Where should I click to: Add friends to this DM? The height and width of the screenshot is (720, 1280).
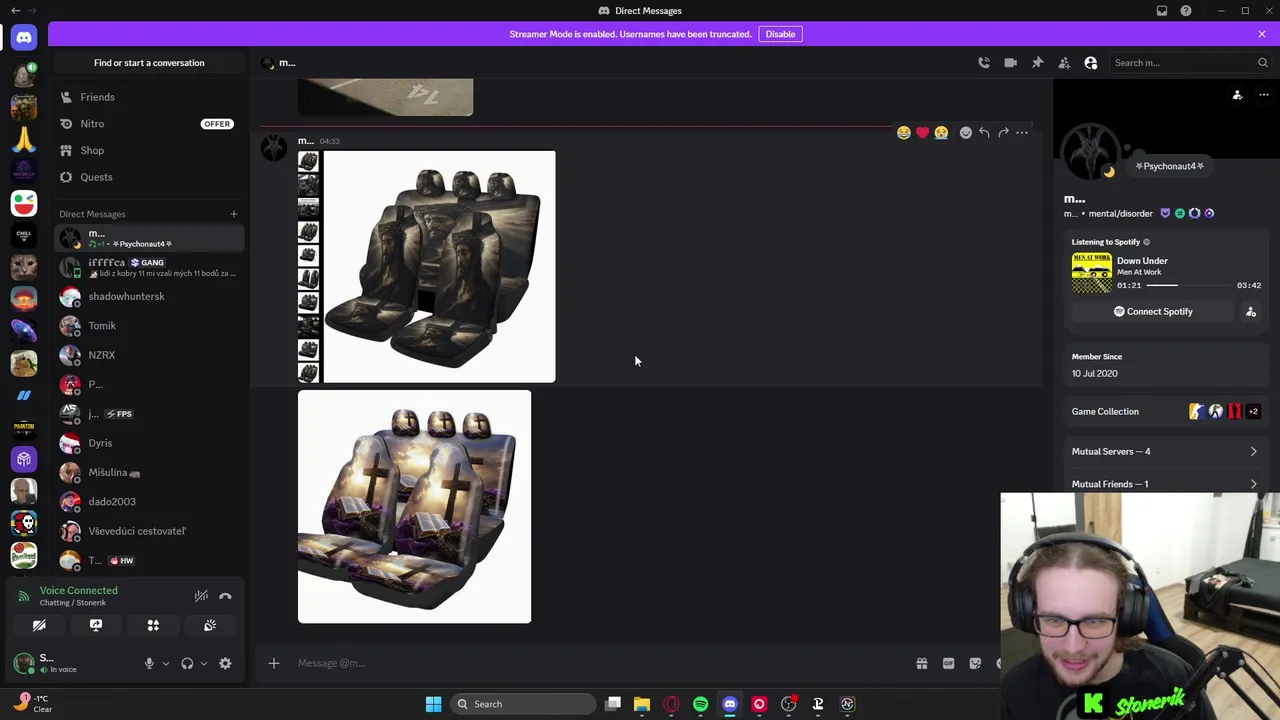point(1064,63)
